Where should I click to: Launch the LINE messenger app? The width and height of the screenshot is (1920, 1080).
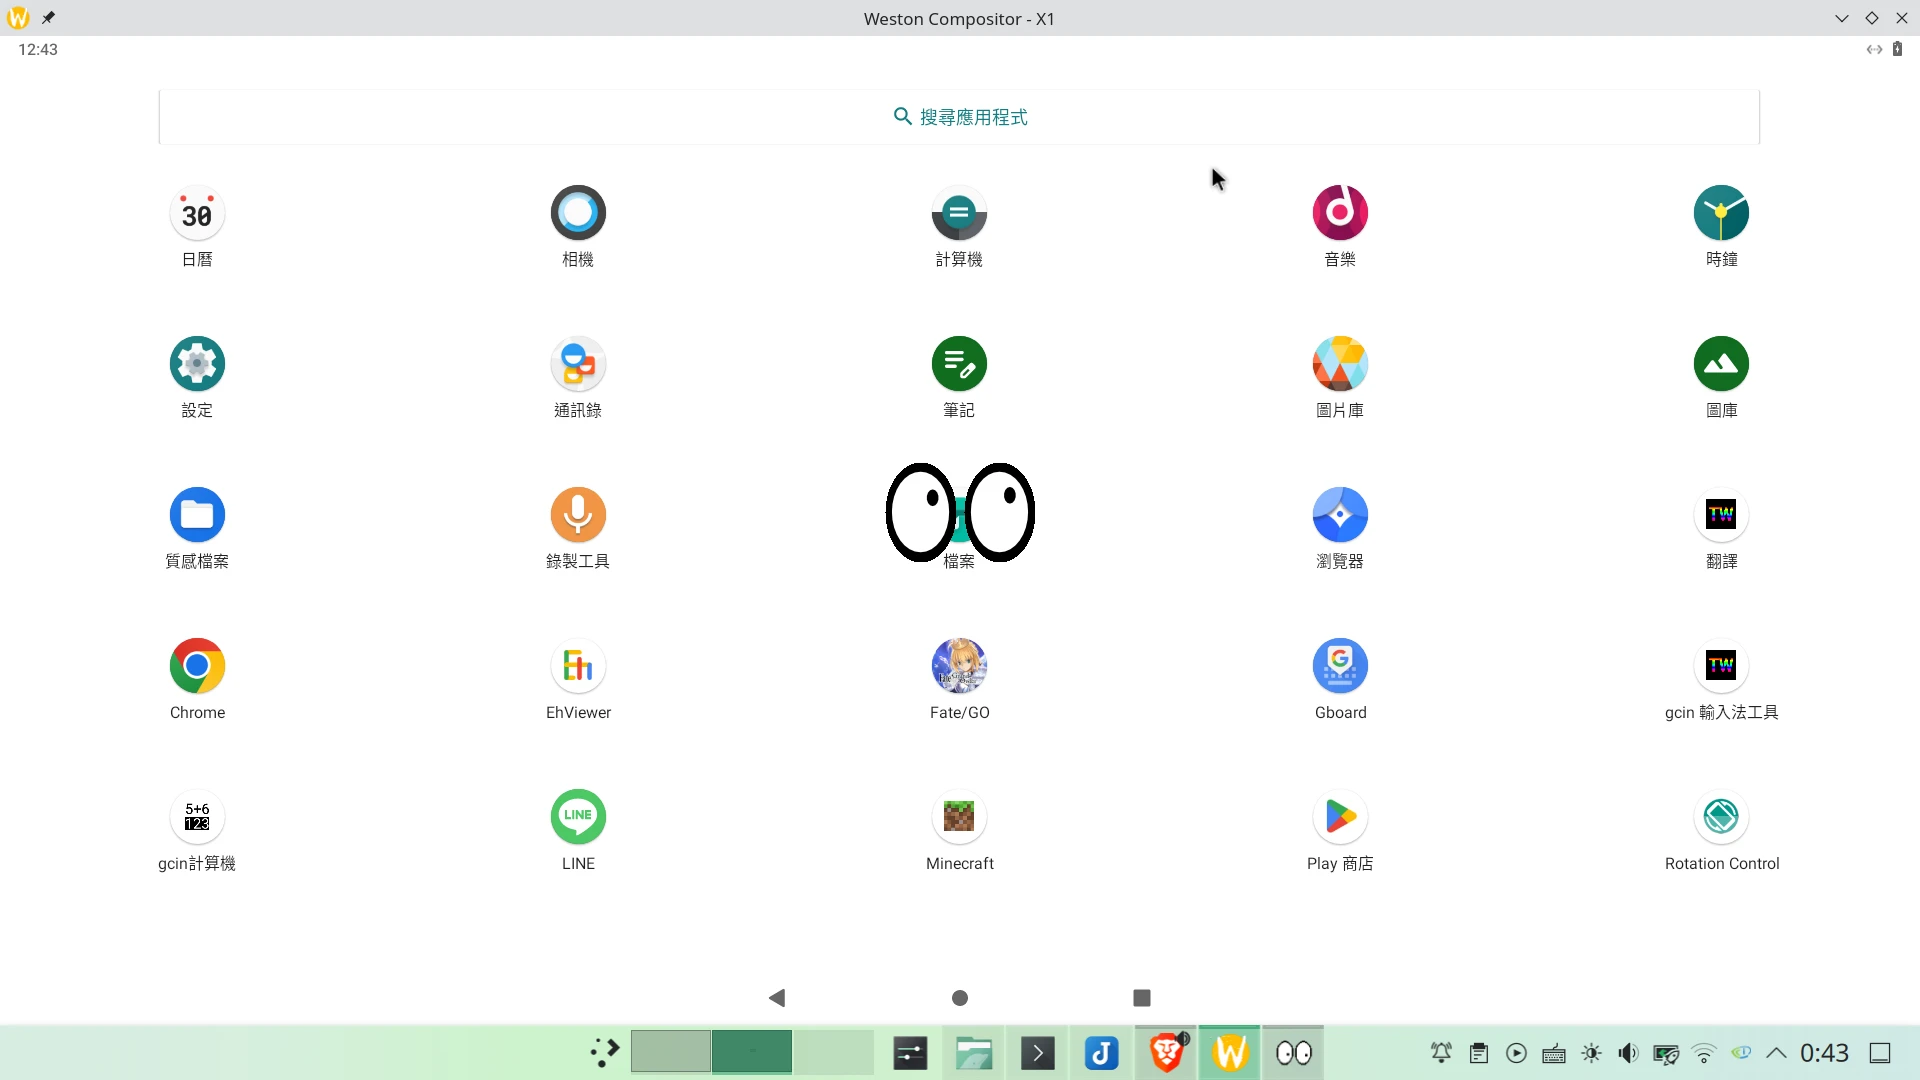(578, 817)
